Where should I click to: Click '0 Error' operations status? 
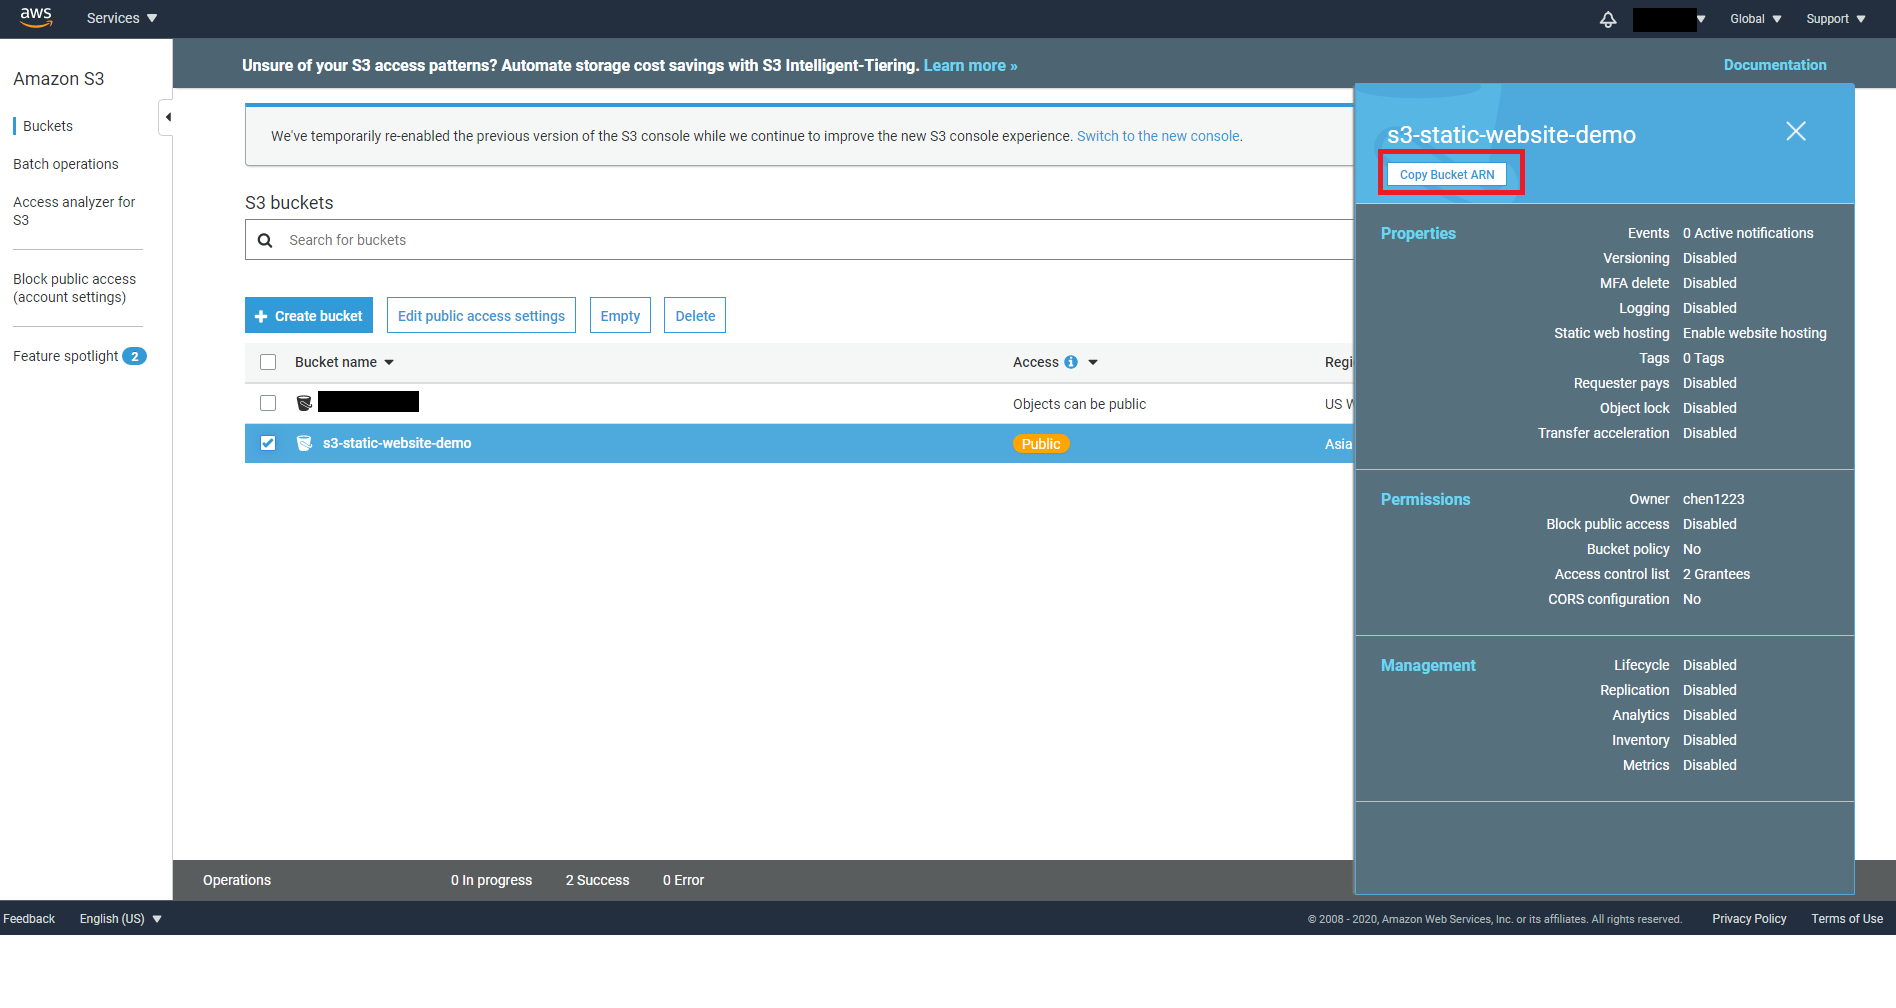tap(683, 880)
